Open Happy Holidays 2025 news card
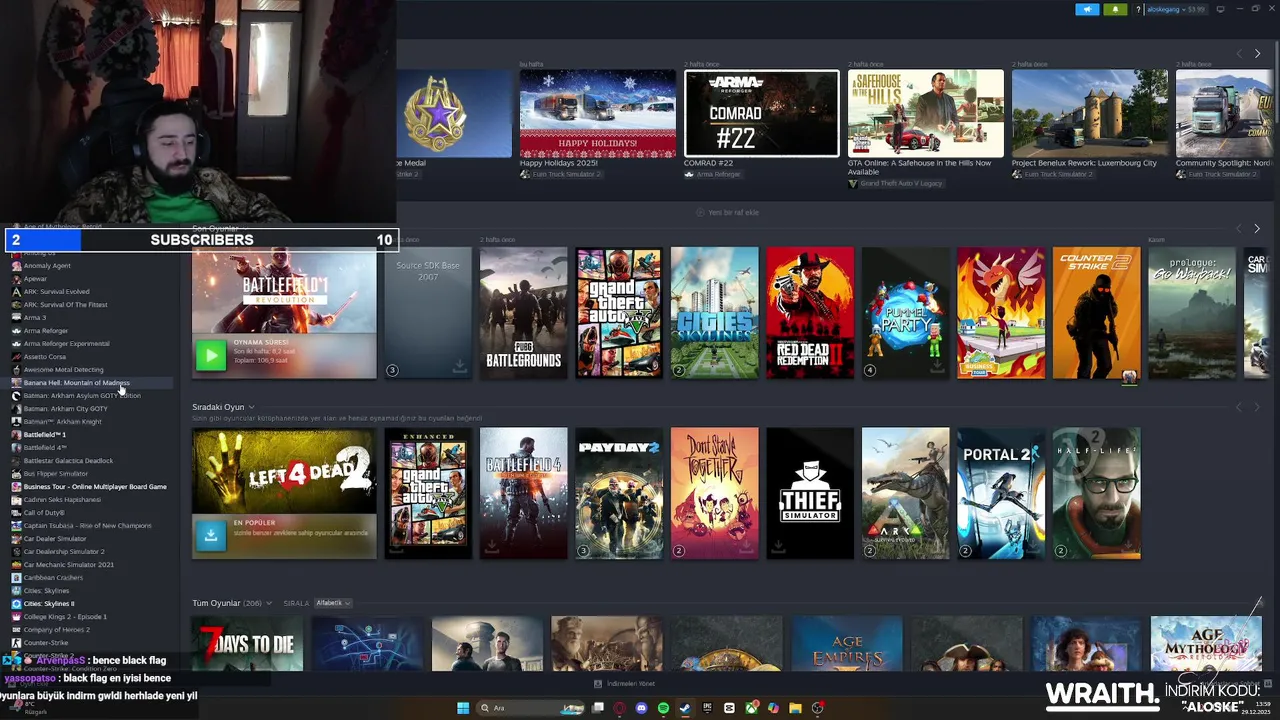The width and height of the screenshot is (1280, 720). [597, 113]
